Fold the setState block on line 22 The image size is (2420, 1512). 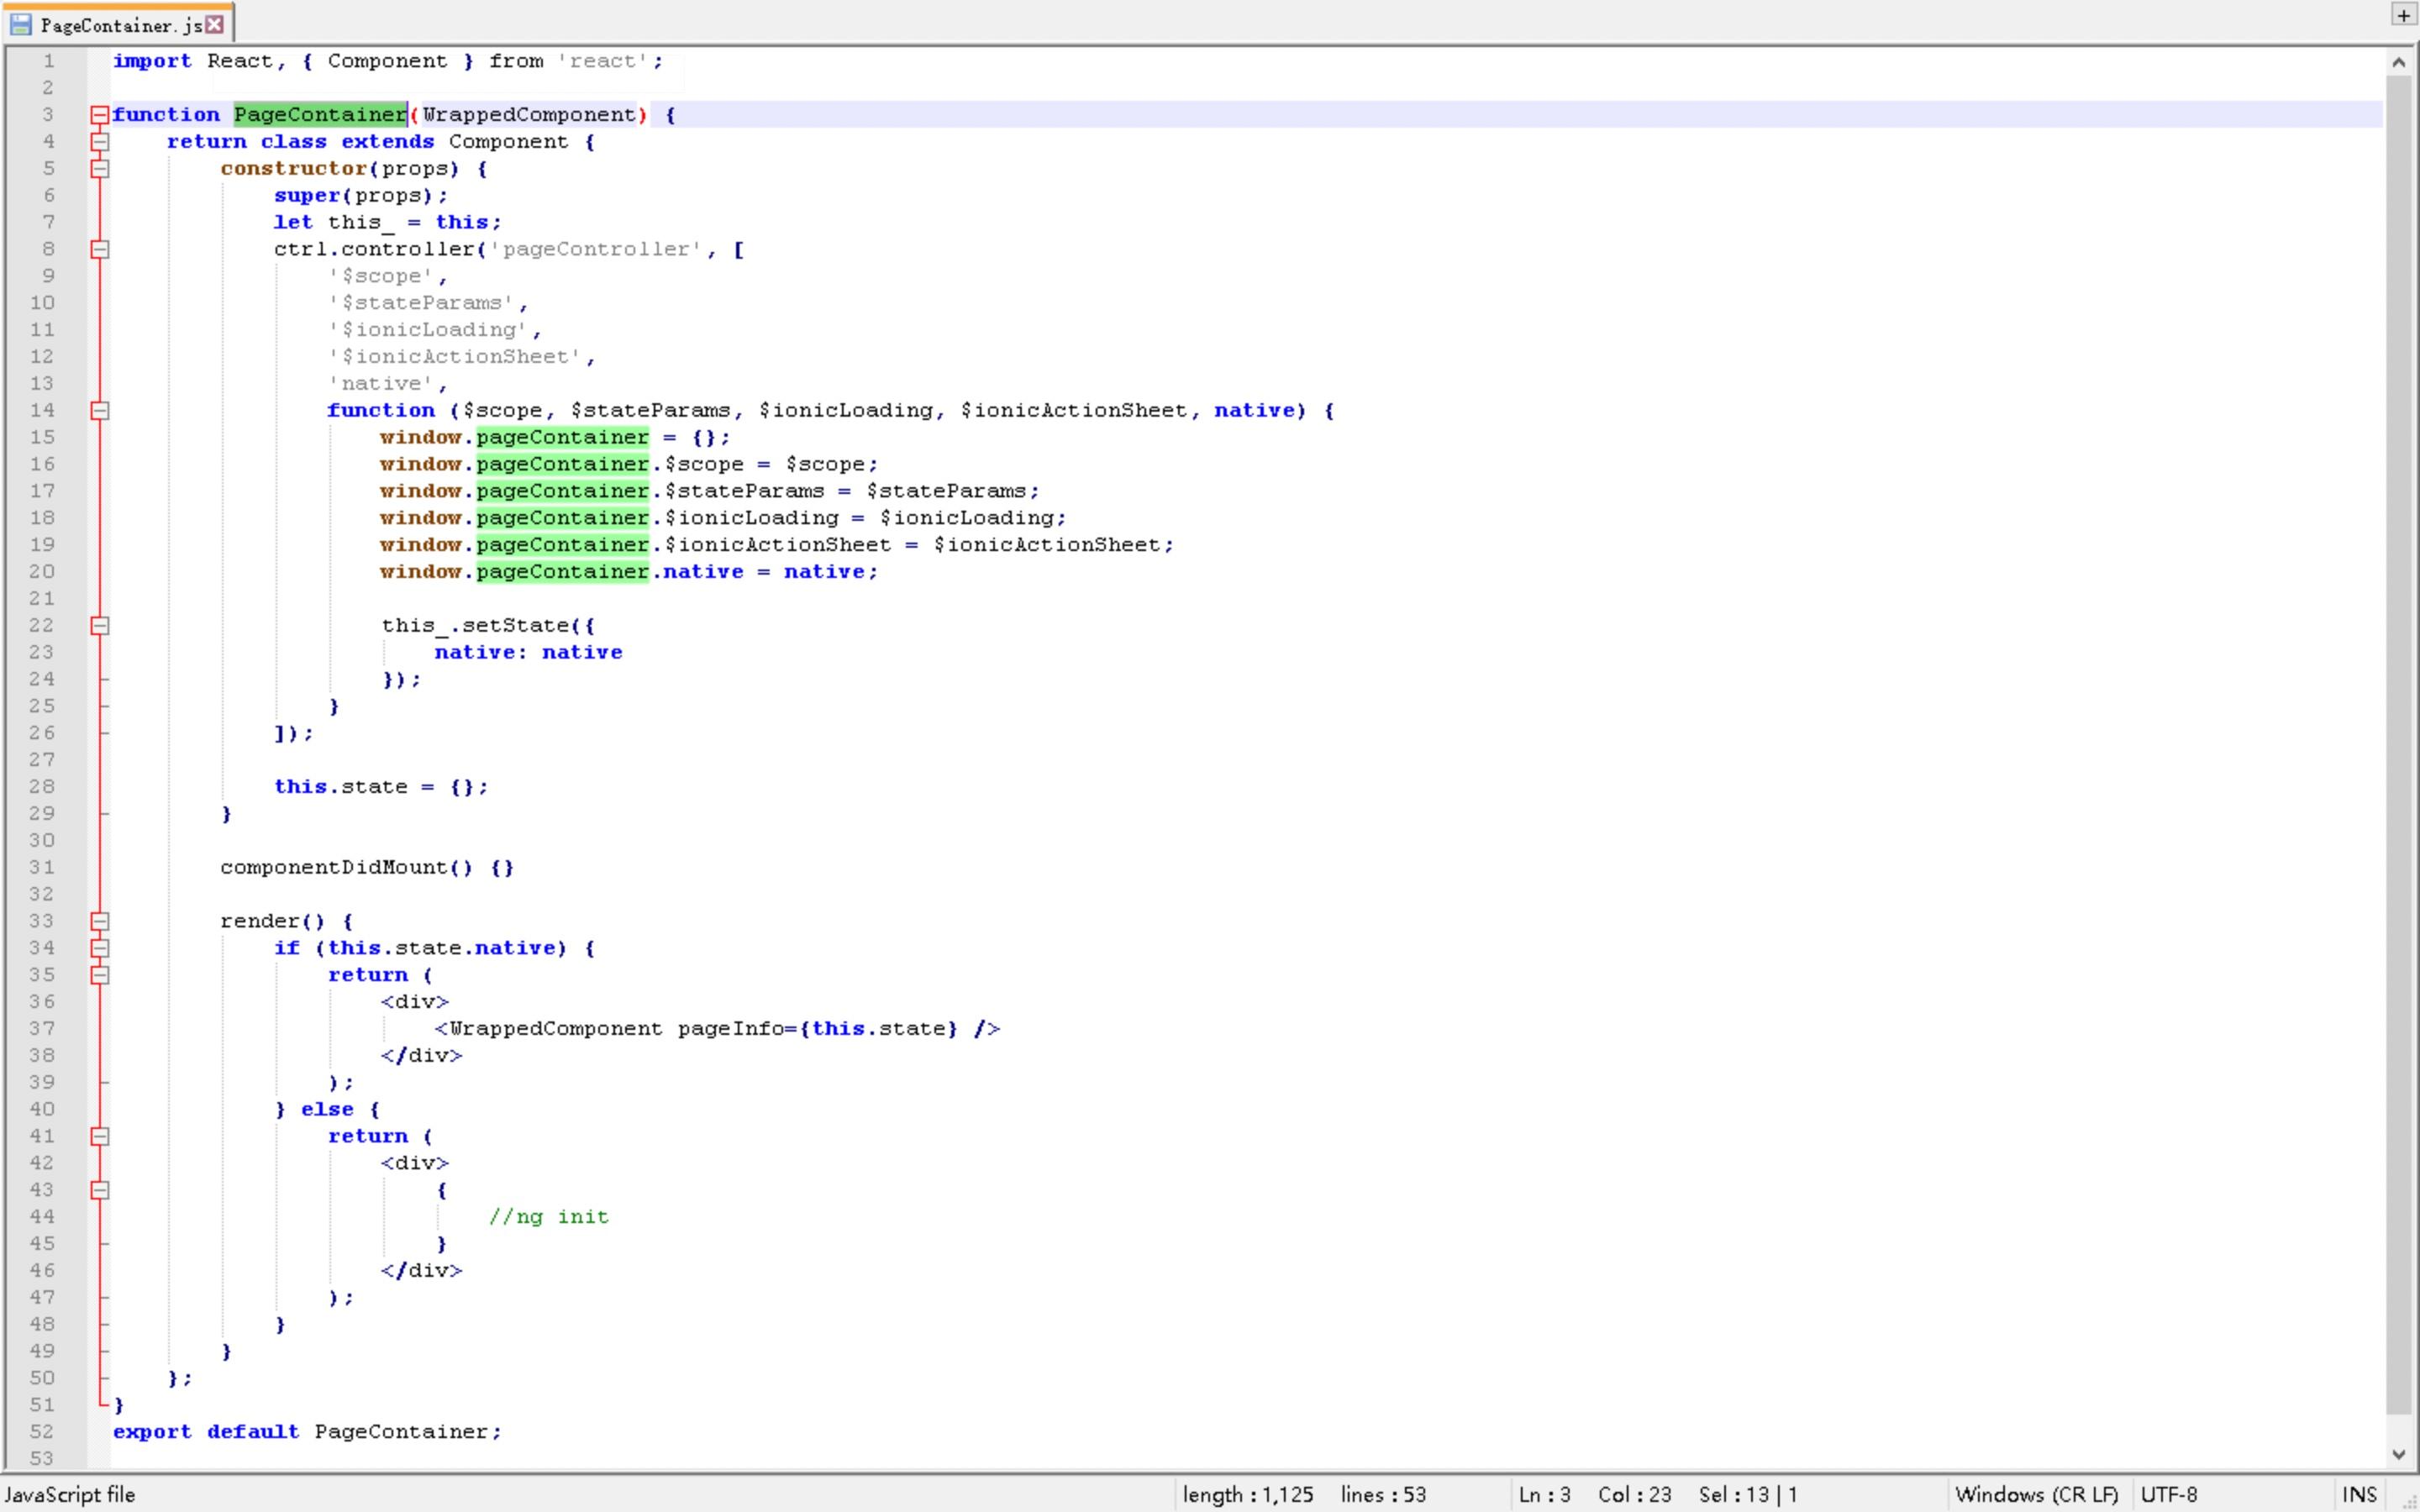99,626
